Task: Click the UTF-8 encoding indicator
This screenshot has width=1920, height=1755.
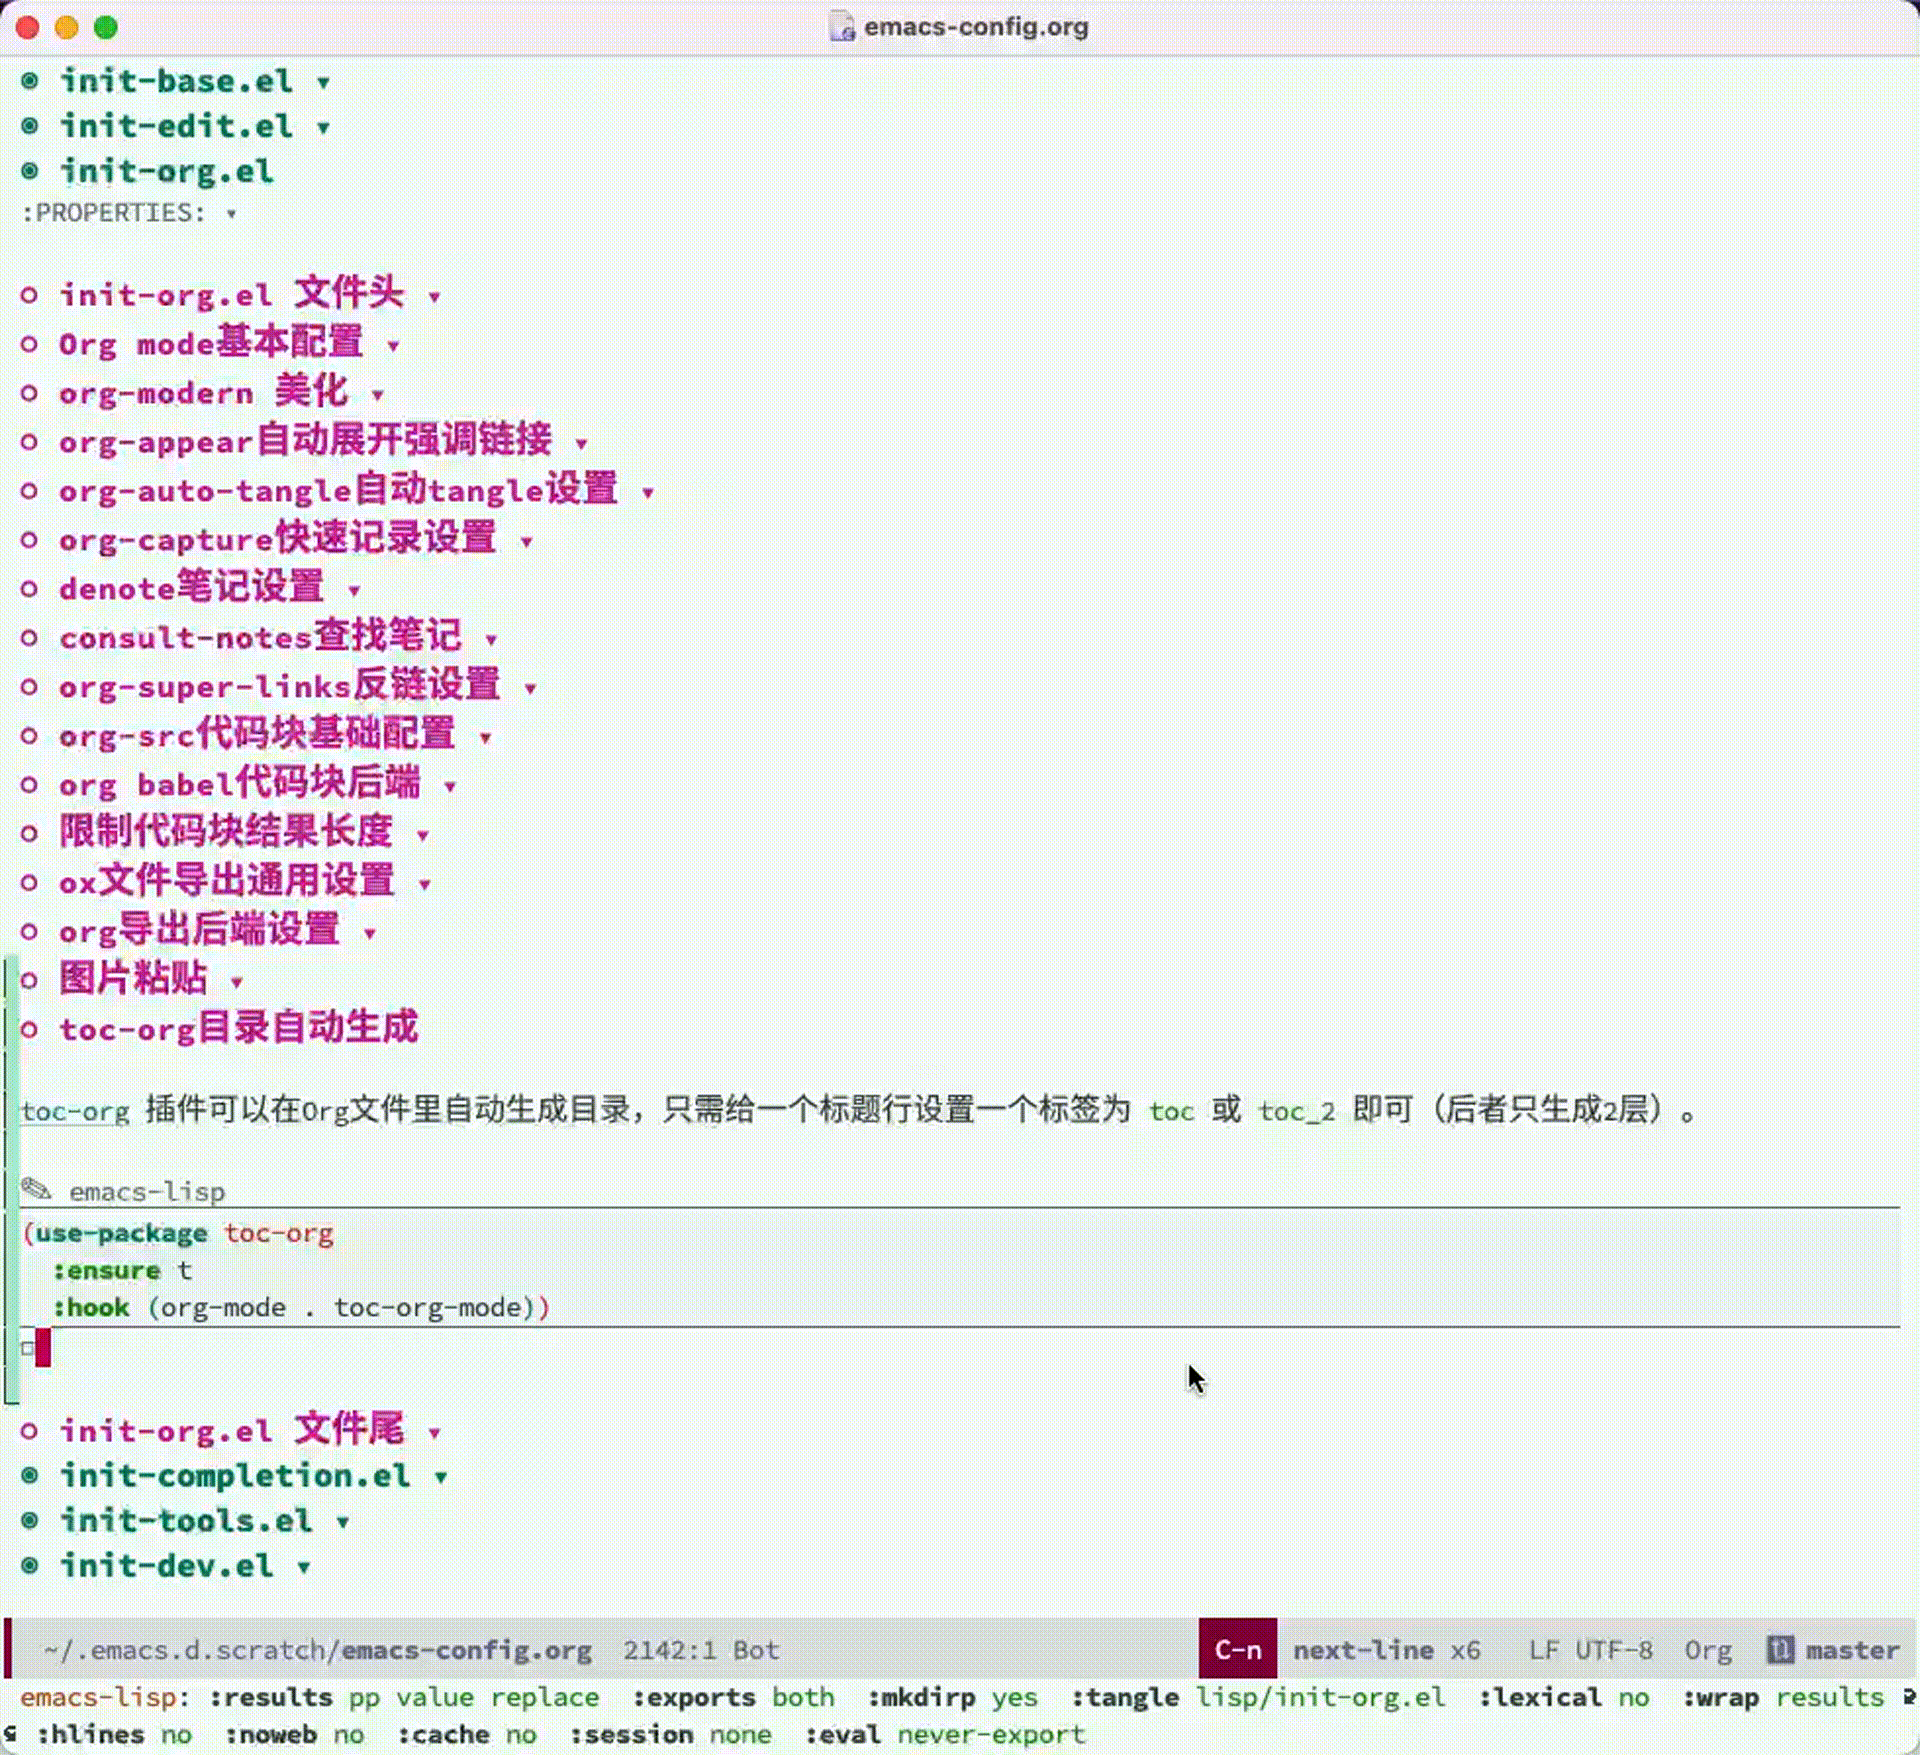Action: (1614, 1650)
